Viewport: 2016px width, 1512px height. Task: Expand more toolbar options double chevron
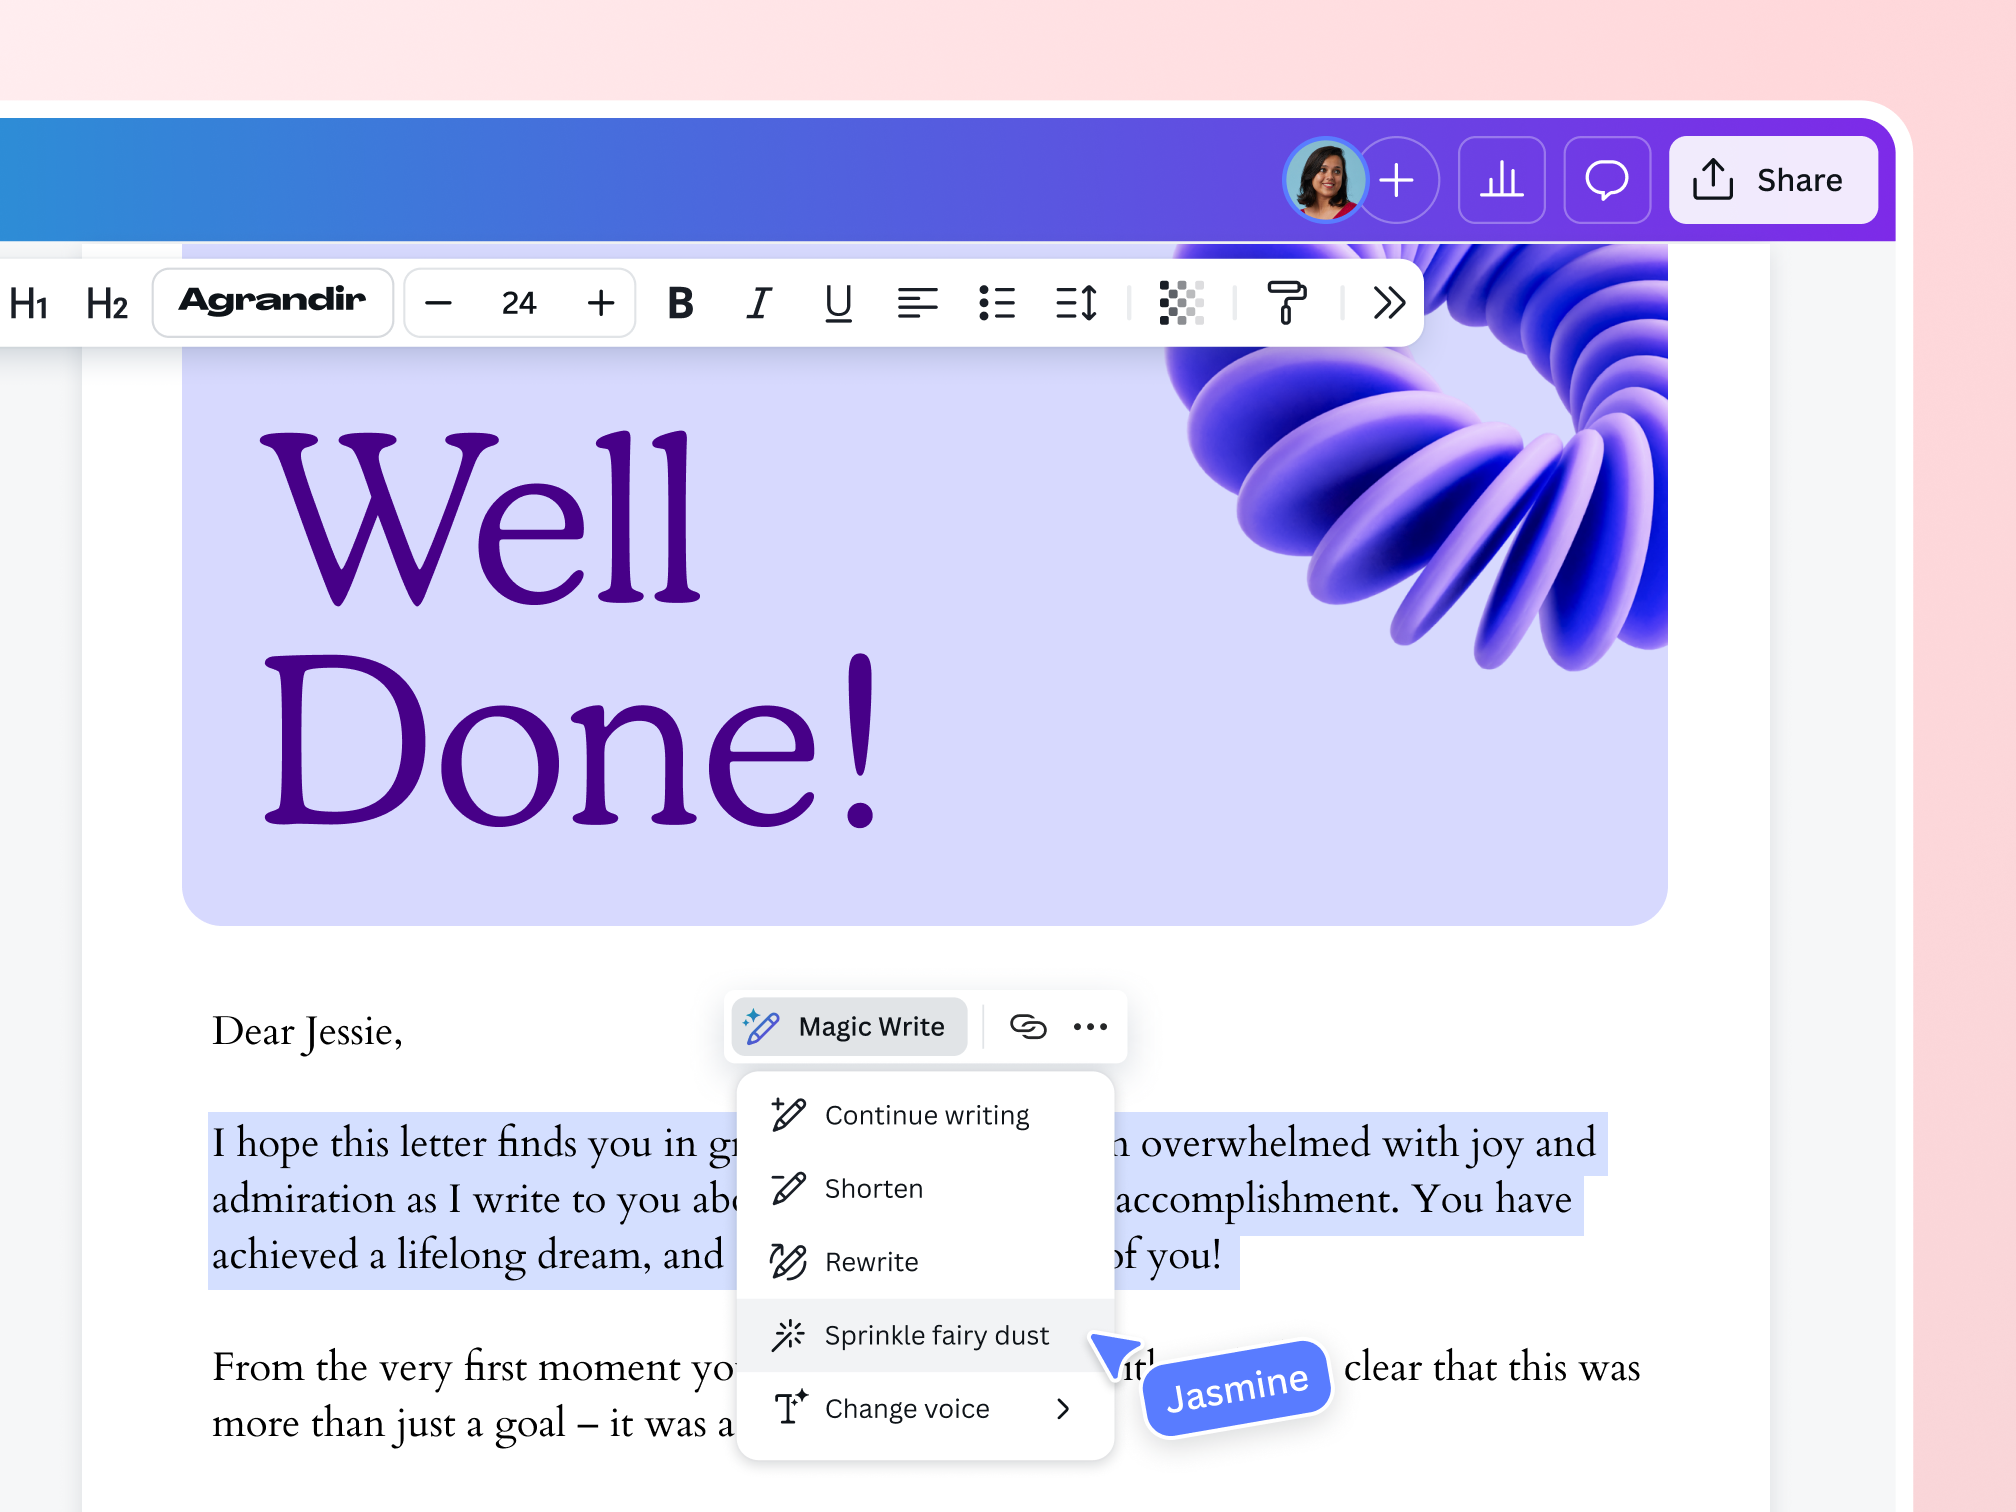(x=1389, y=303)
